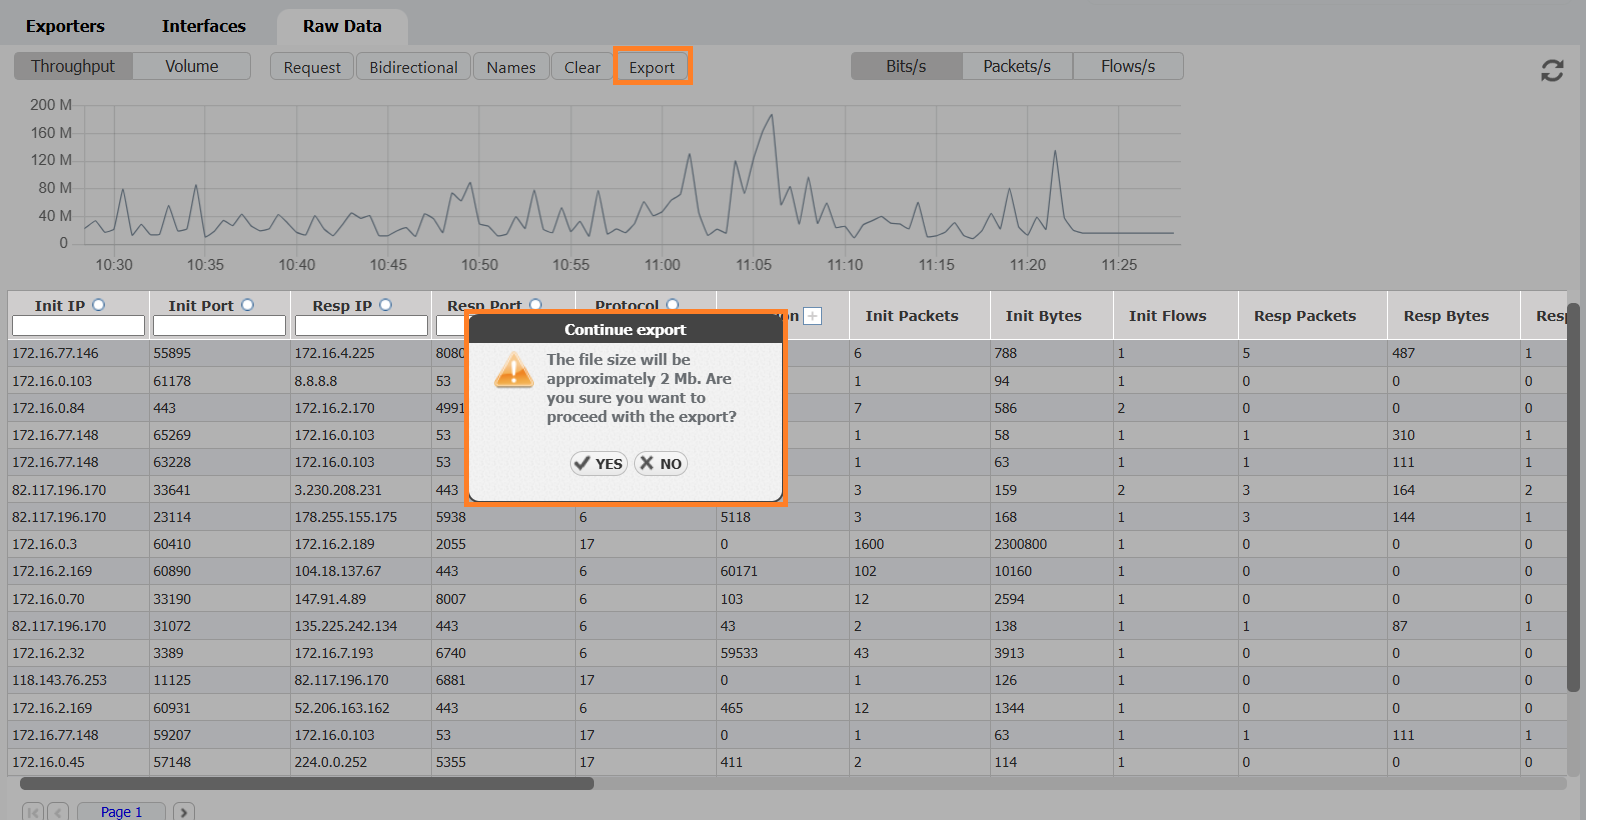Click the Init IP filter field

(78, 326)
